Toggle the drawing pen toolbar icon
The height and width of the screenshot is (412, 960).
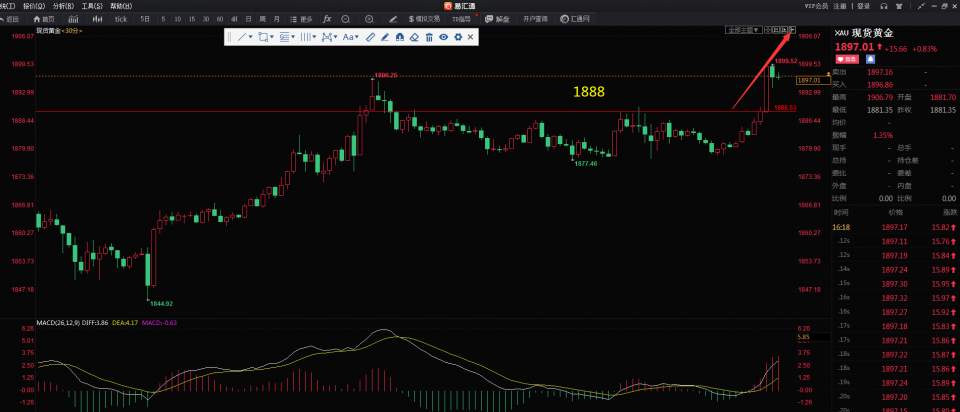click(x=392, y=19)
